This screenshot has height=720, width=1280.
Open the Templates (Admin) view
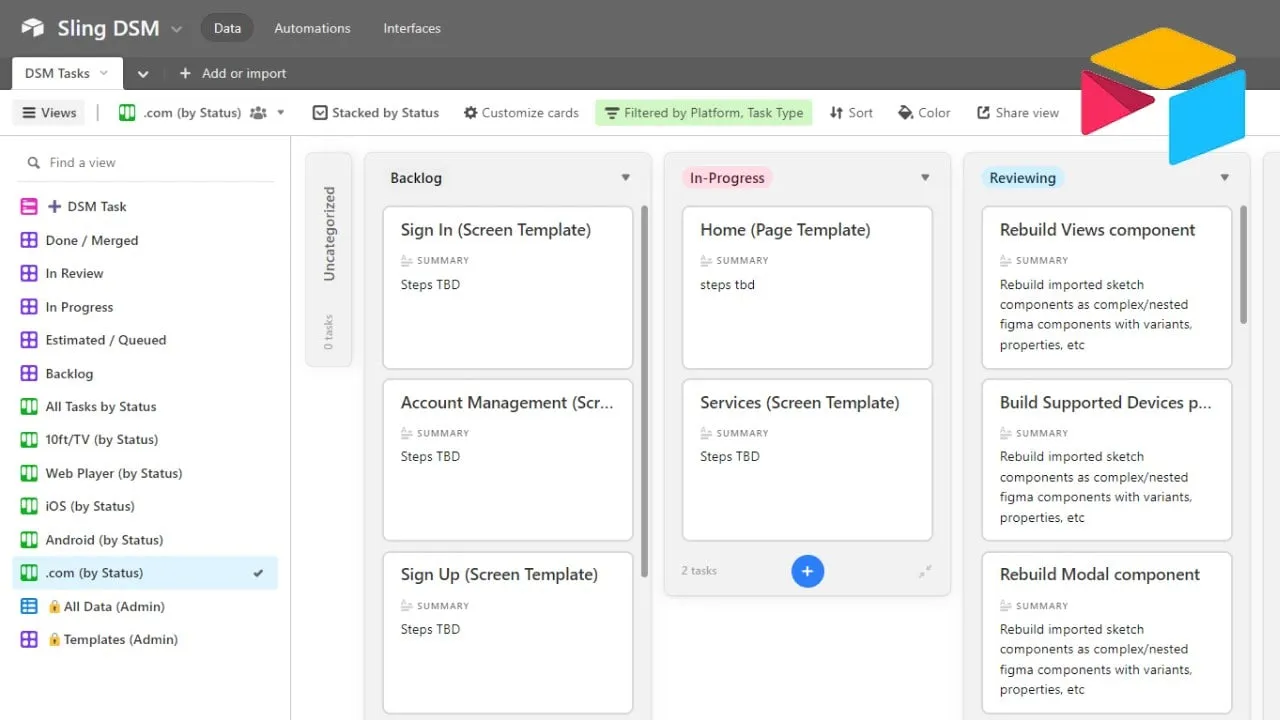pos(147,639)
